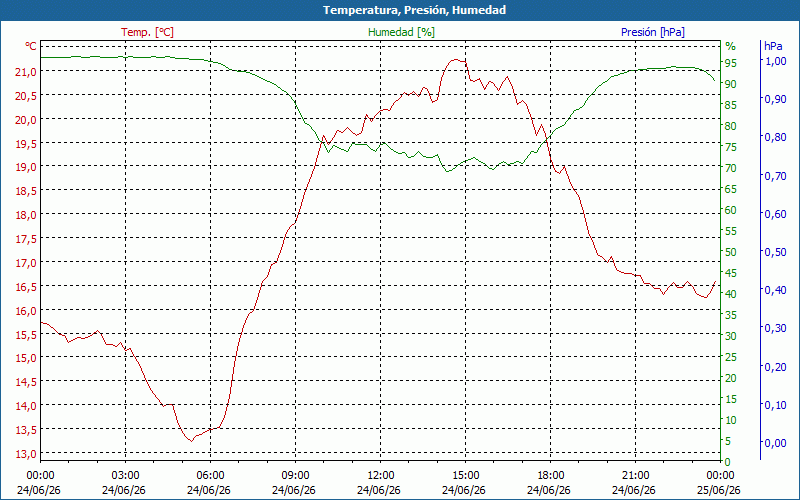
Task: Click the green 70 tick on humidity axis
Action: coord(731,168)
